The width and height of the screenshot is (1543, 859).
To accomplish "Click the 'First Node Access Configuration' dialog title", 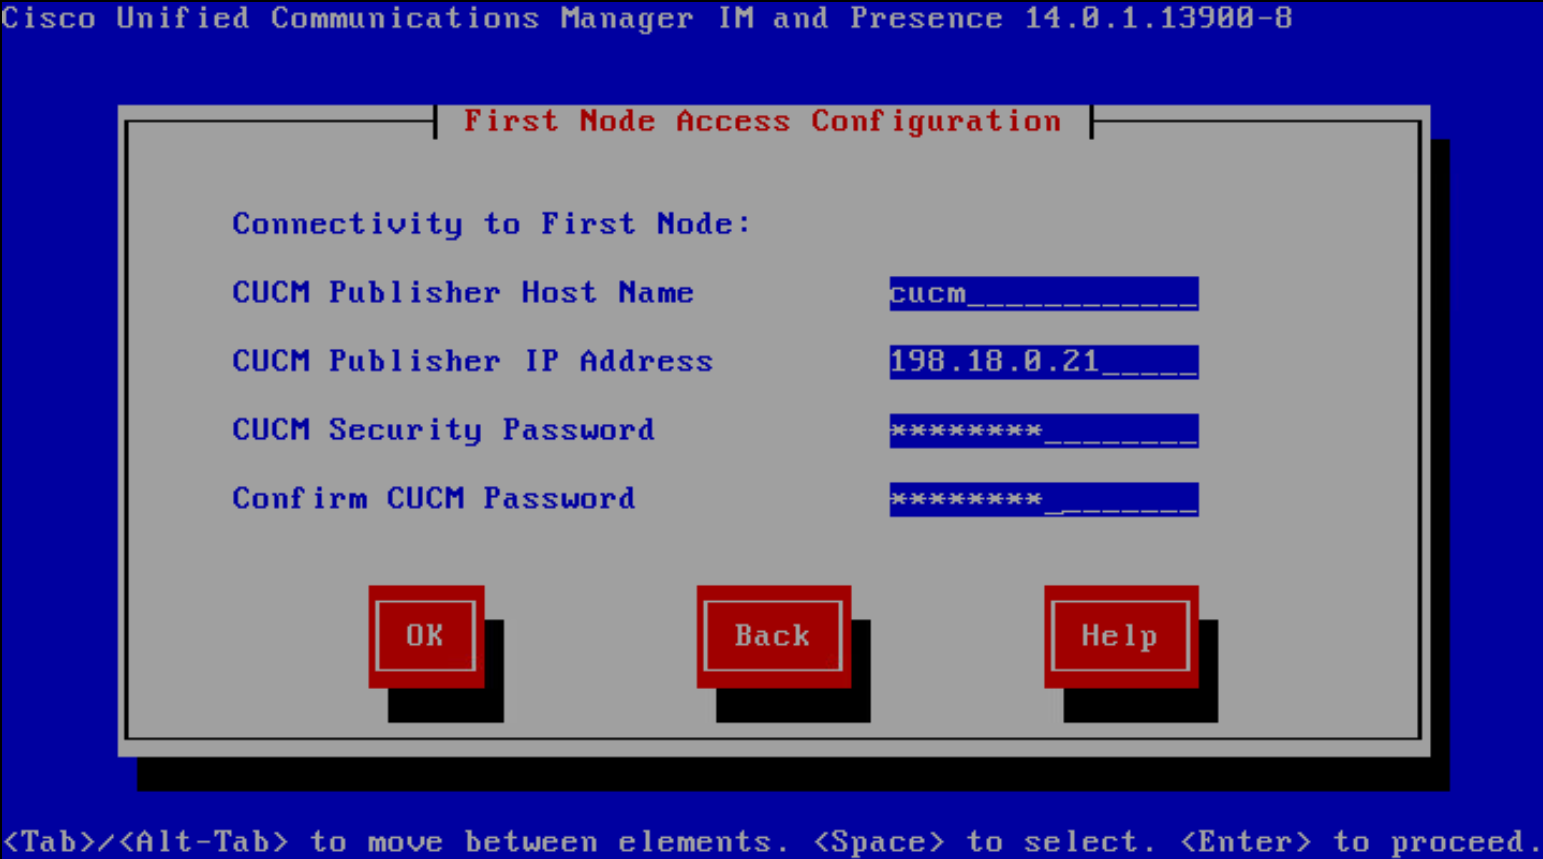I will click(762, 121).
